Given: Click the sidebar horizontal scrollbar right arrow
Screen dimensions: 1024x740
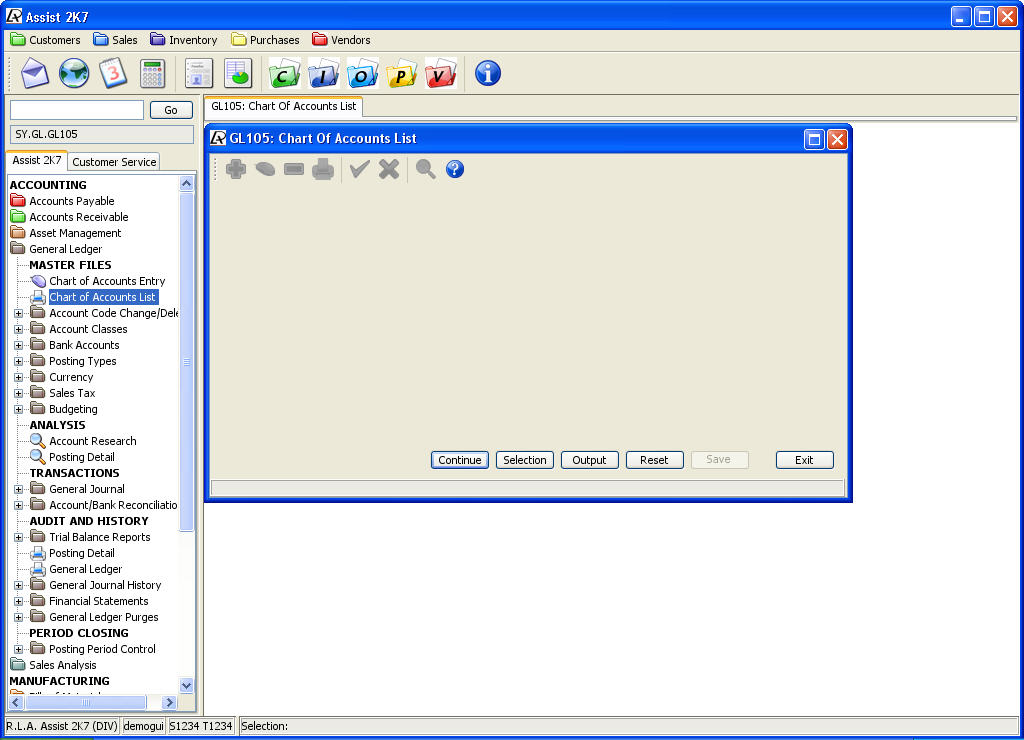Looking at the screenshot, I should pyautogui.click(x=169, y=702).
